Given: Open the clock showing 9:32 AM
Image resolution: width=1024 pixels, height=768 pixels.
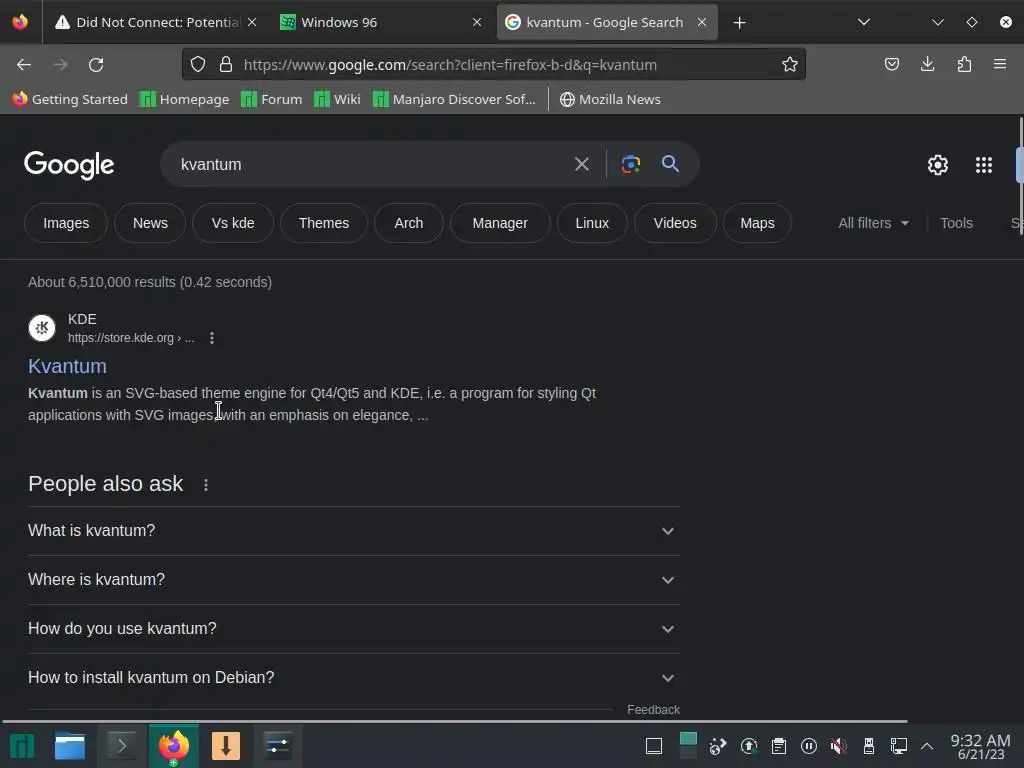Looking at the screenshot, I should click(x=980, y=746).
